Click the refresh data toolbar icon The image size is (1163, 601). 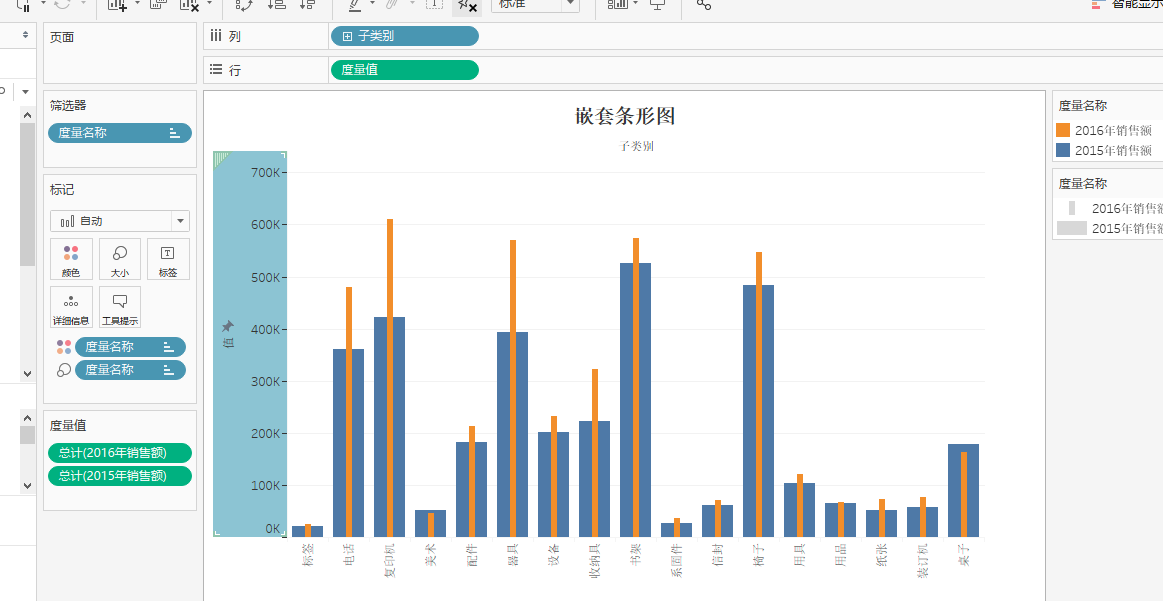tap(62, 4)
